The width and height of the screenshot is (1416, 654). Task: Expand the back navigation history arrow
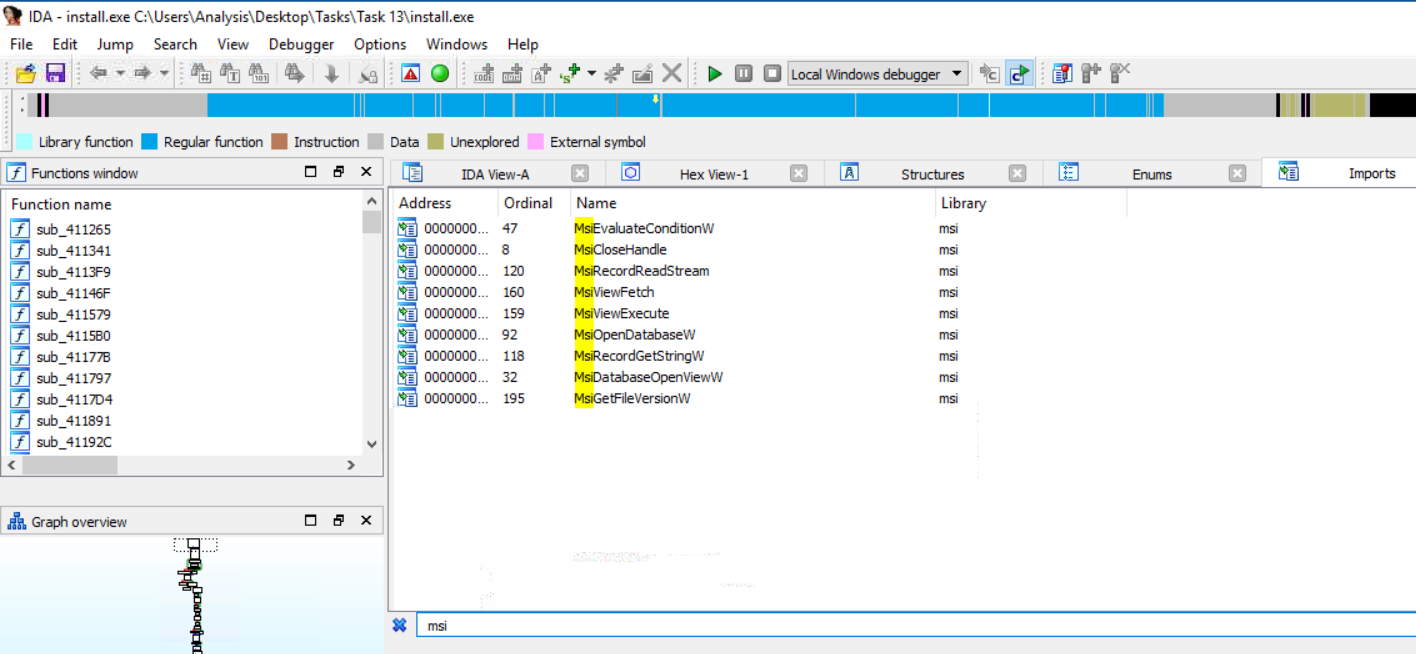tap(120, 73)
